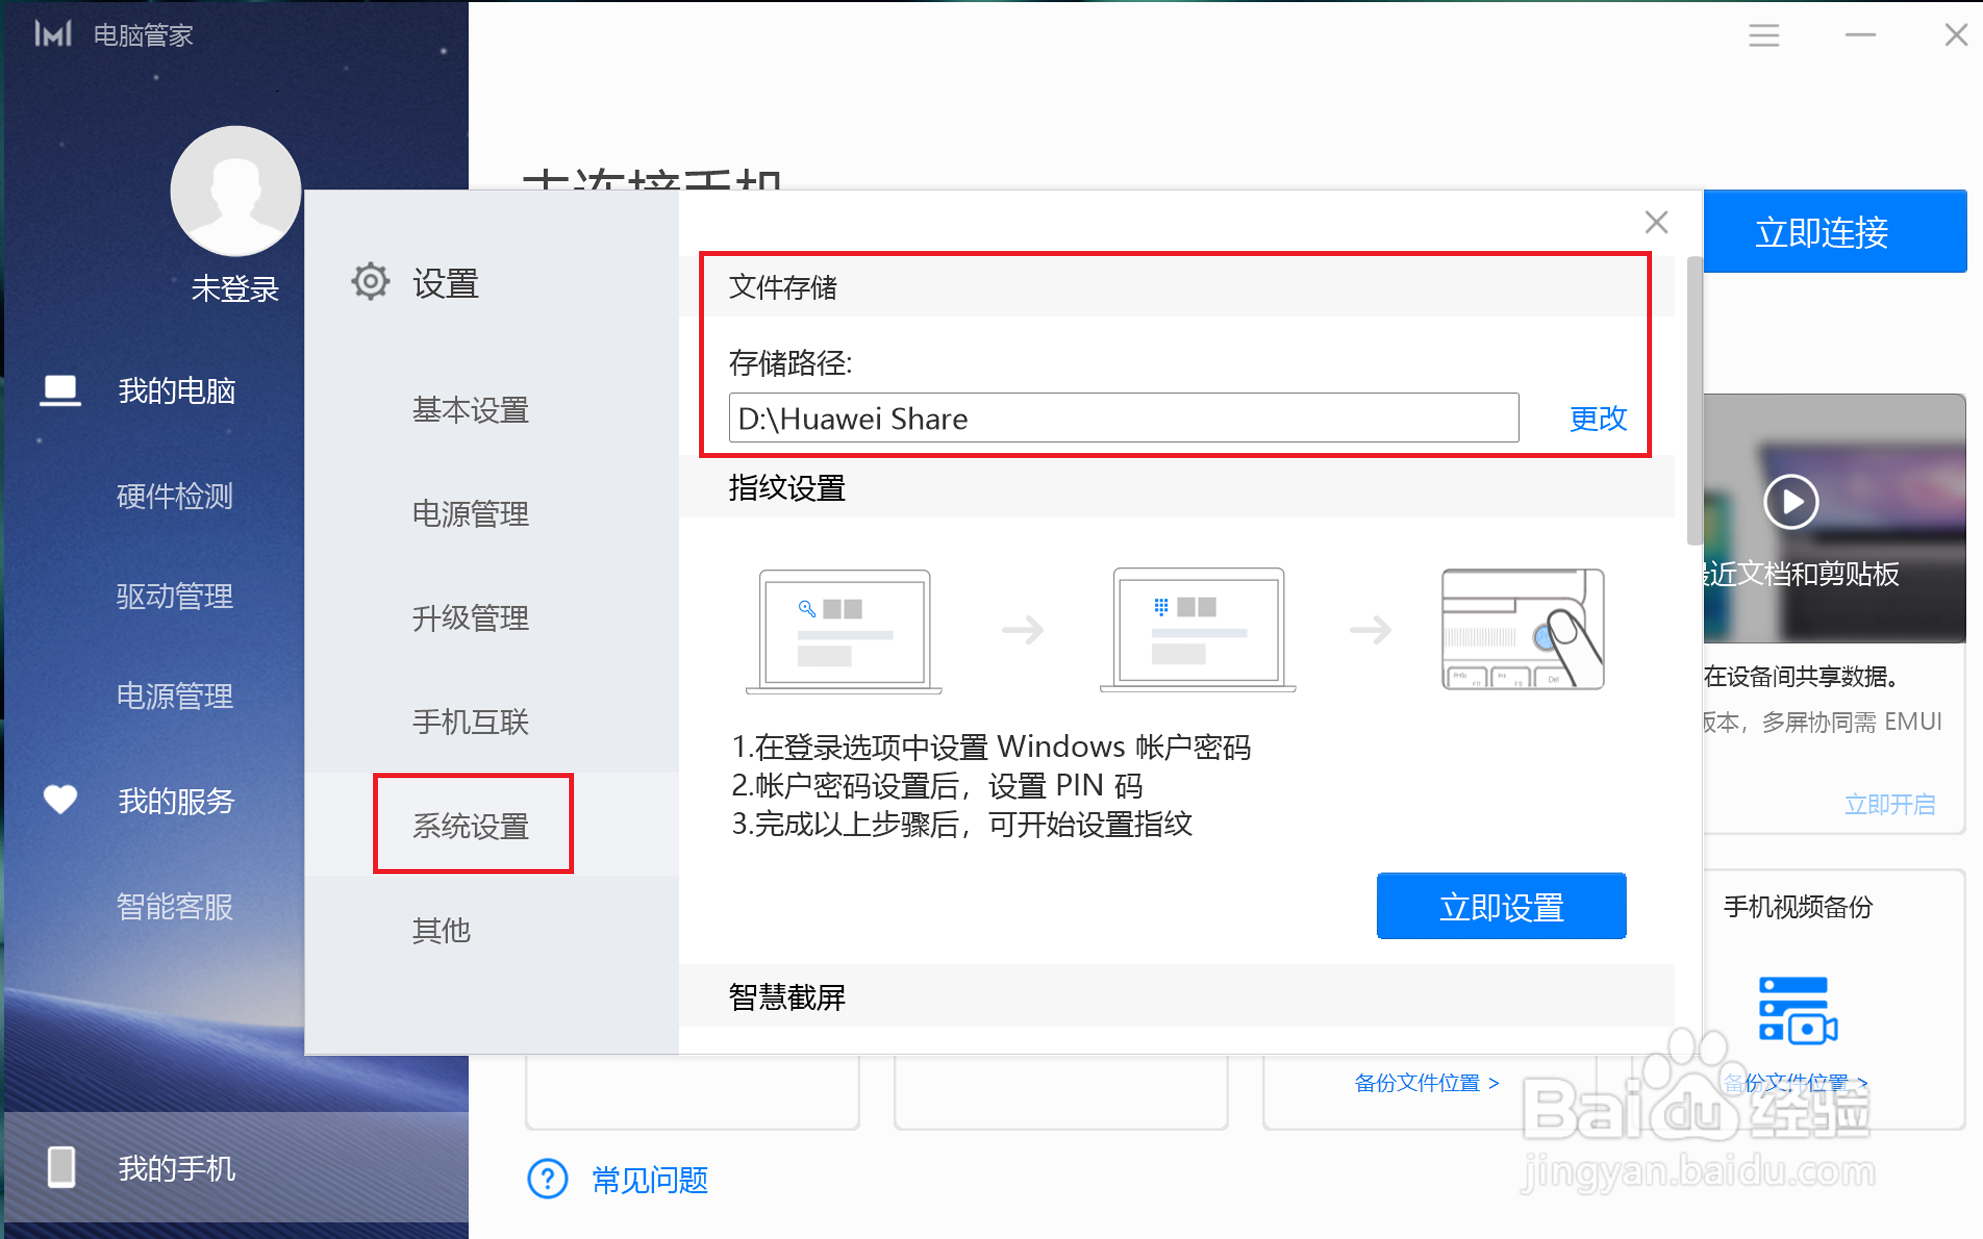The width and height of the screenshot is (1983, 1239).
Task: Click the user avatar icon
Action: (235, 191)
